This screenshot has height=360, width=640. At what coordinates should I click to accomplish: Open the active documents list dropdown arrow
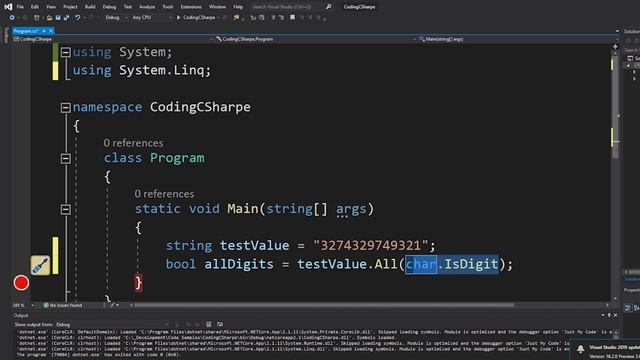pos(617,31)
